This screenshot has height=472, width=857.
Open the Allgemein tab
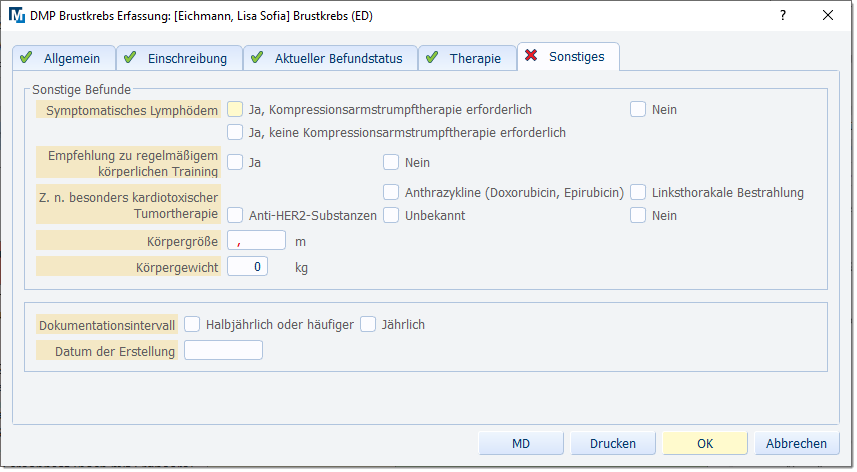(64, 58)
